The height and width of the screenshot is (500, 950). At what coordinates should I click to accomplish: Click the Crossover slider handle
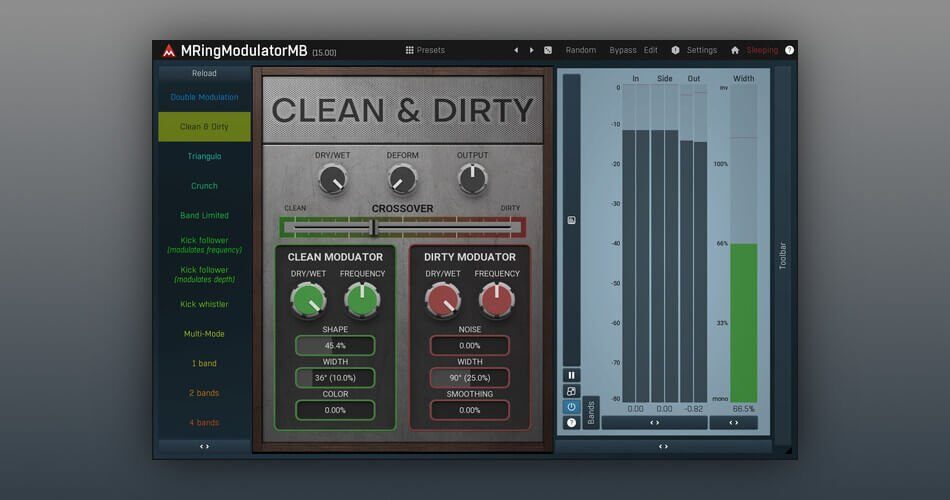coord(373,227)
